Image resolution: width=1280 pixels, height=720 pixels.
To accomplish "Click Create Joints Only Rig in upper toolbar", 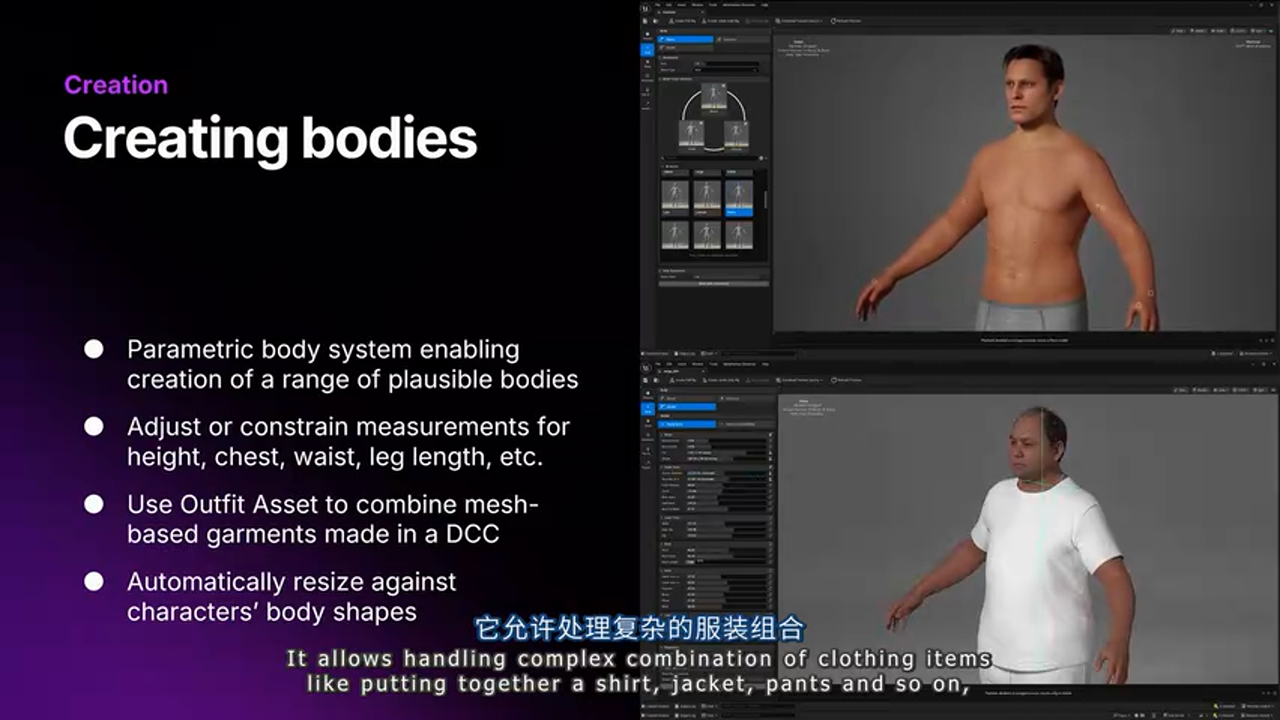I will pyautogui.click(x=719, y=20).
